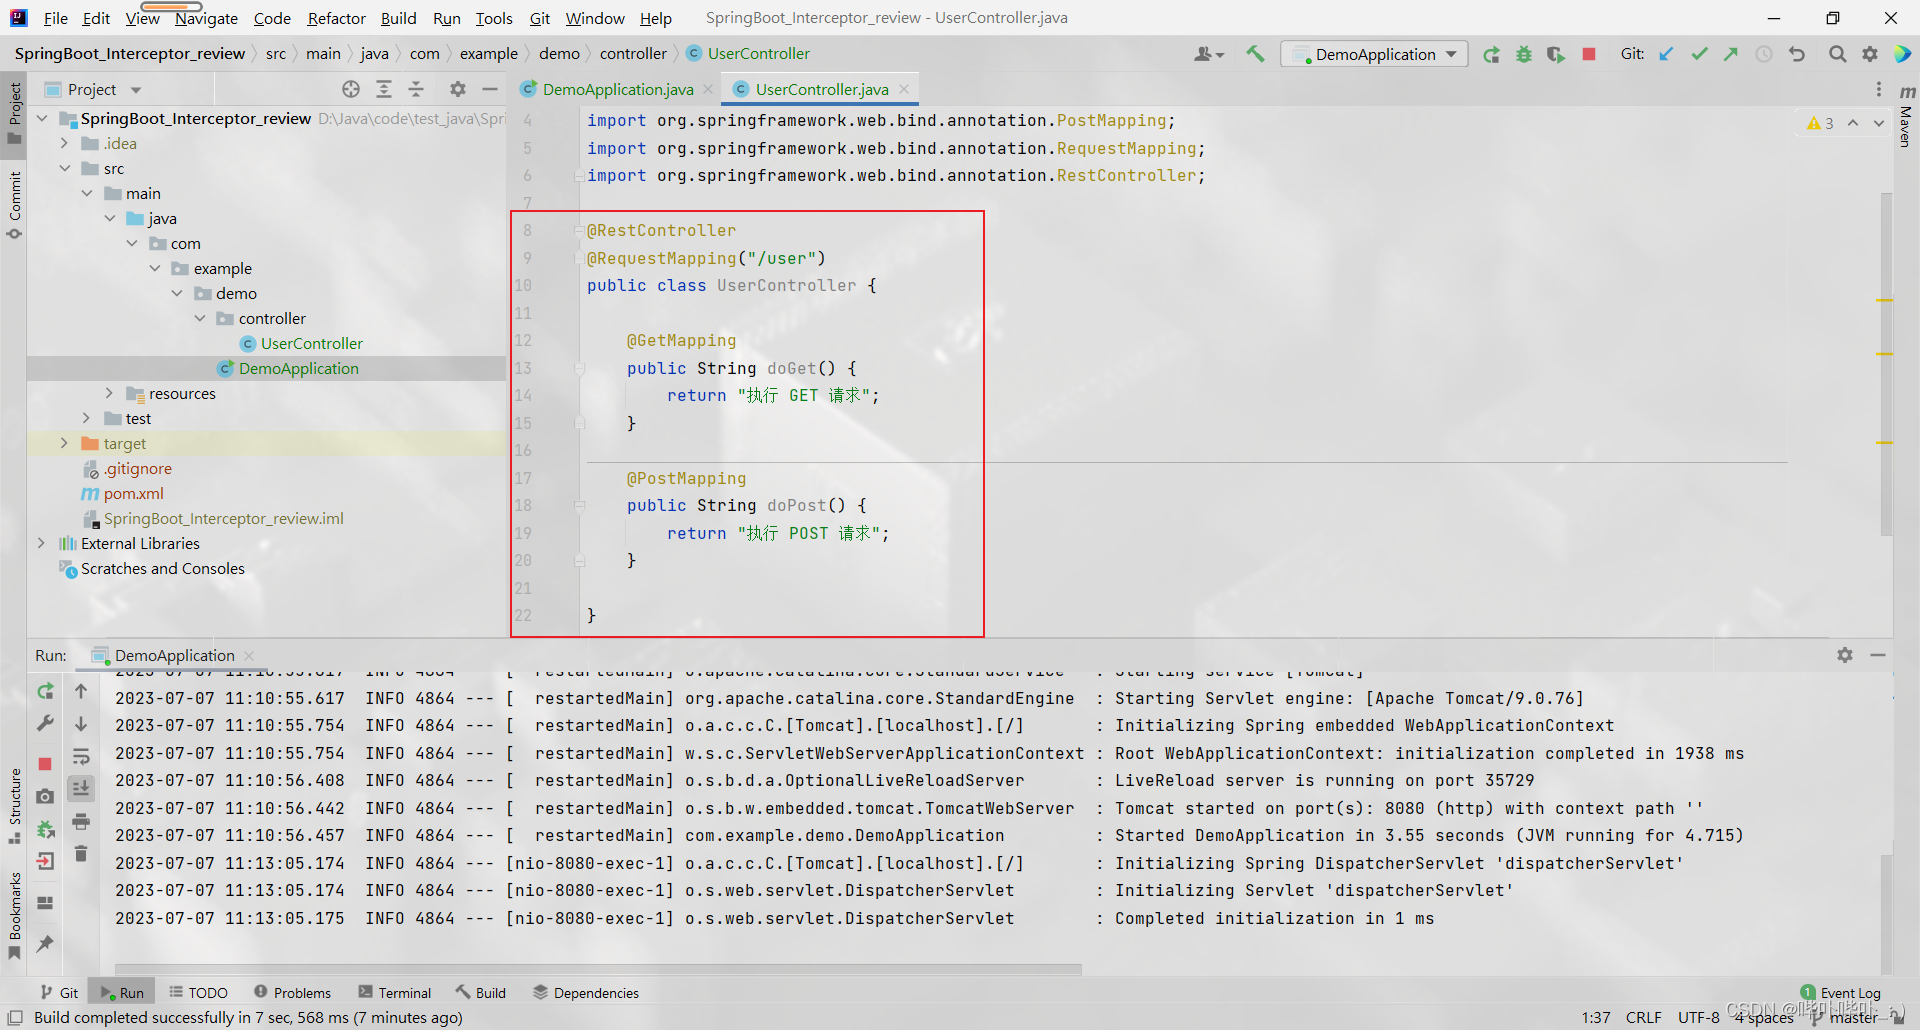Open the Dependencies tool window
This screenshot has height=1030, width=1920.
585,992
